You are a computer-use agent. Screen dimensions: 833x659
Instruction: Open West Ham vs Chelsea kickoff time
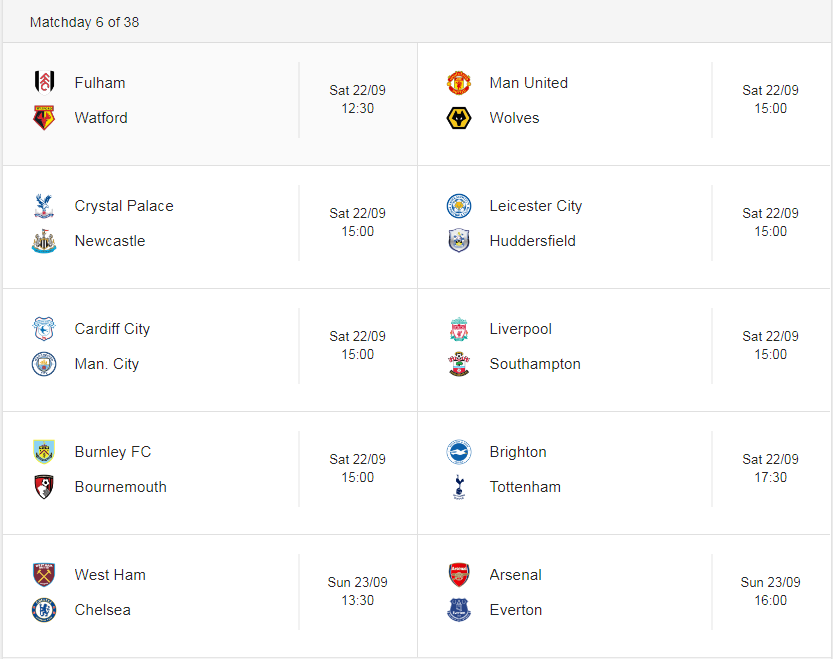point(358,591)
